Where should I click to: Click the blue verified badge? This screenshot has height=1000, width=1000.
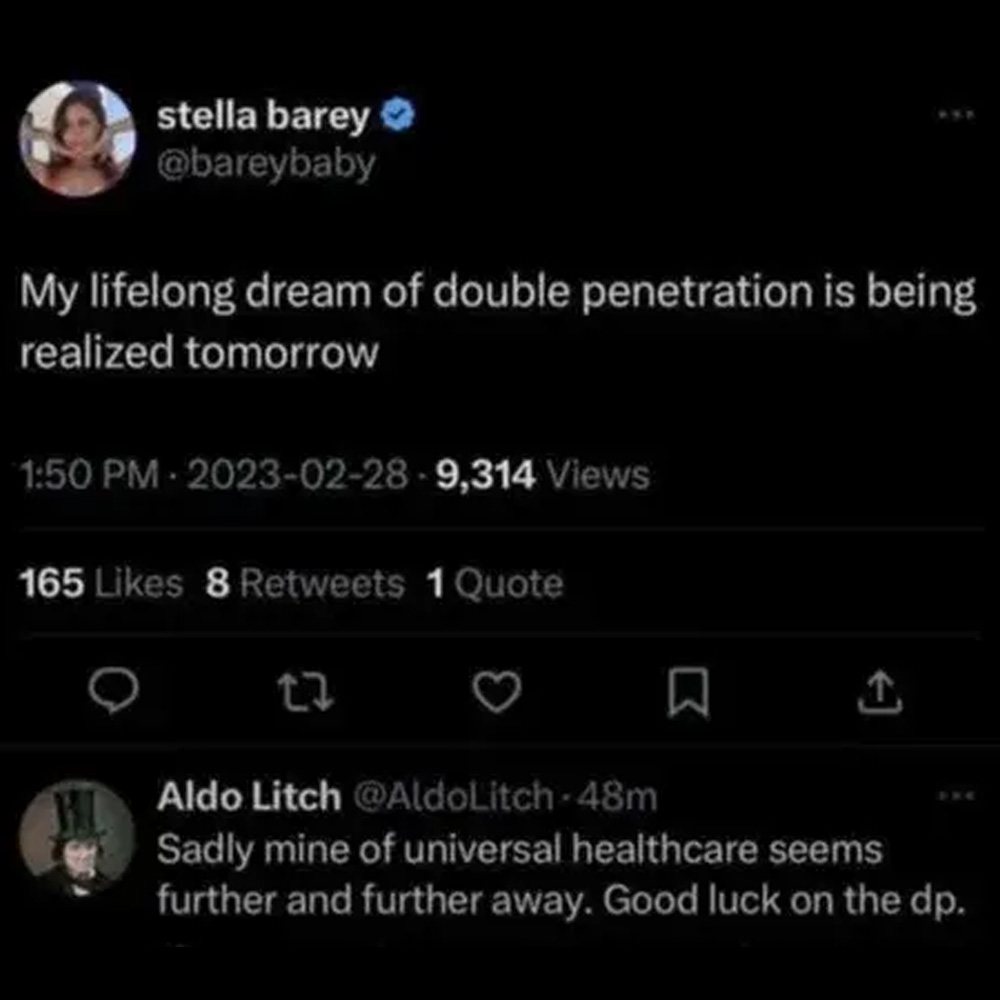(398, 115)
